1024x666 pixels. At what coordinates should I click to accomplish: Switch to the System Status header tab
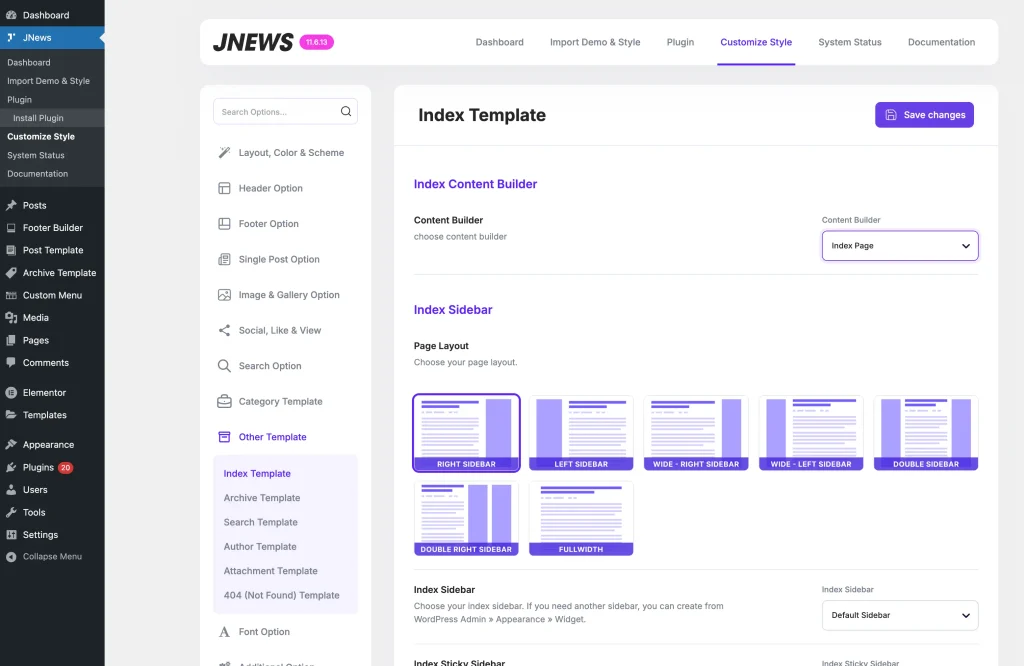point(850,42)
